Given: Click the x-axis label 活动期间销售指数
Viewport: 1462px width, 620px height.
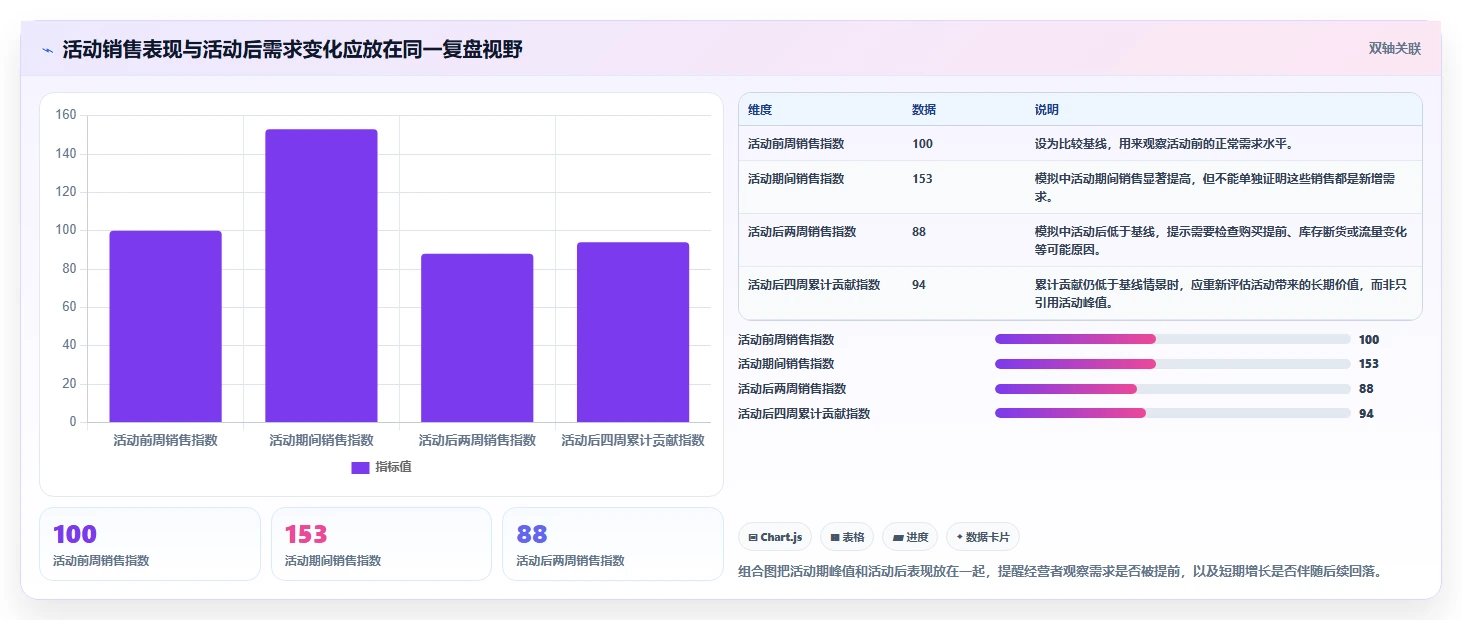Looking at the screenshot, I should (321, 440).
